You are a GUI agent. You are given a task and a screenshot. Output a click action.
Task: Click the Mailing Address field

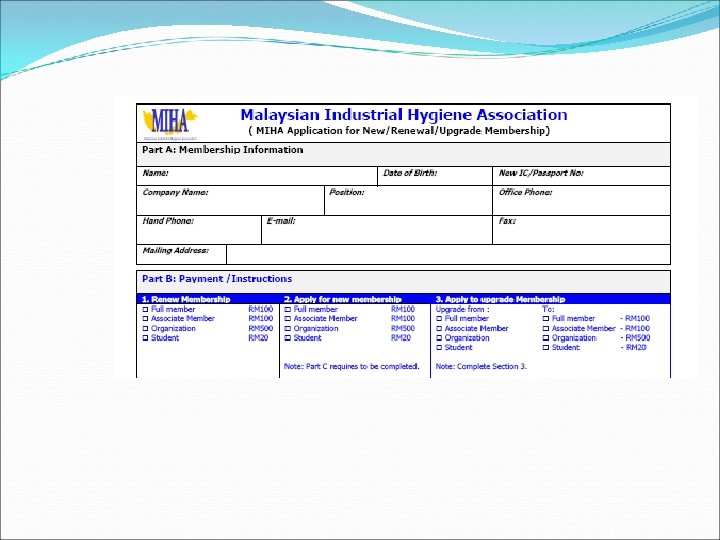pyautogui.click(x=448, y=254)
